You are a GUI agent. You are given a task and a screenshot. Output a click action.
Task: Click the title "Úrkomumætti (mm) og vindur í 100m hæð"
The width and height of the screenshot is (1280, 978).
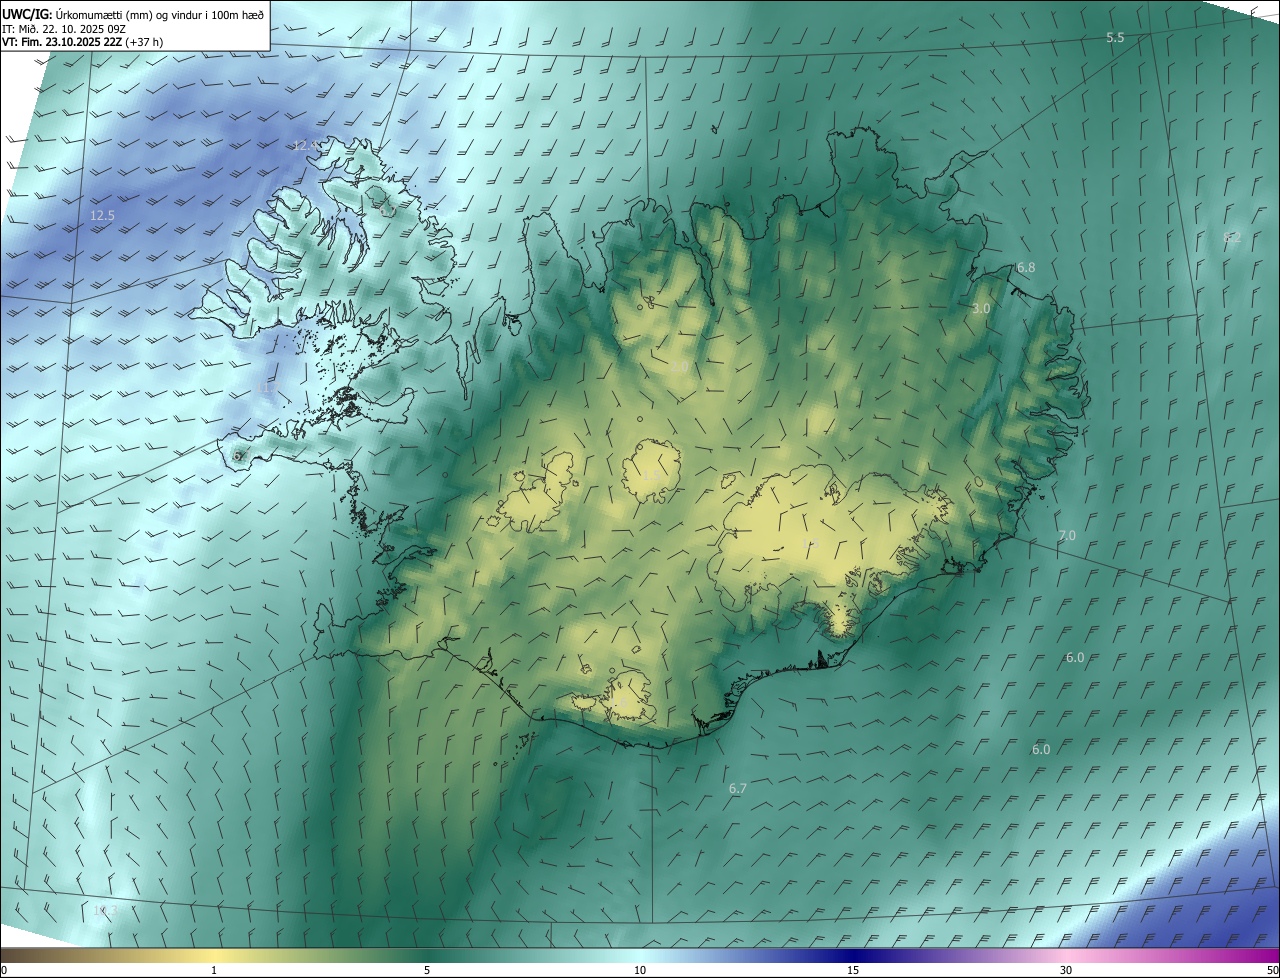pos(159,14)
